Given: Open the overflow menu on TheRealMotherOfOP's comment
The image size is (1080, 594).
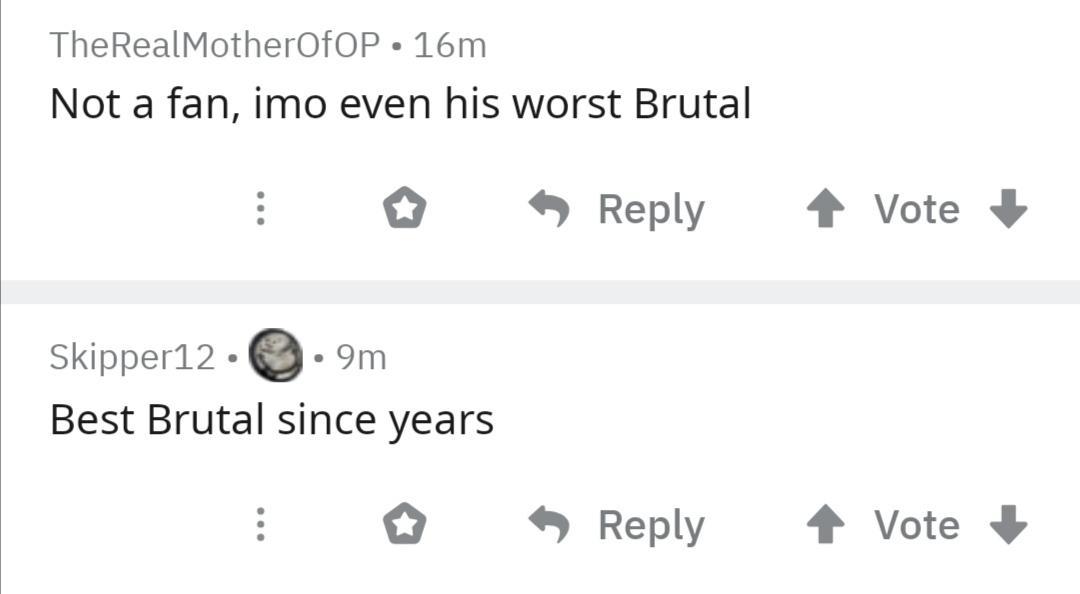Looking at the screenshot, I should 261,208.
